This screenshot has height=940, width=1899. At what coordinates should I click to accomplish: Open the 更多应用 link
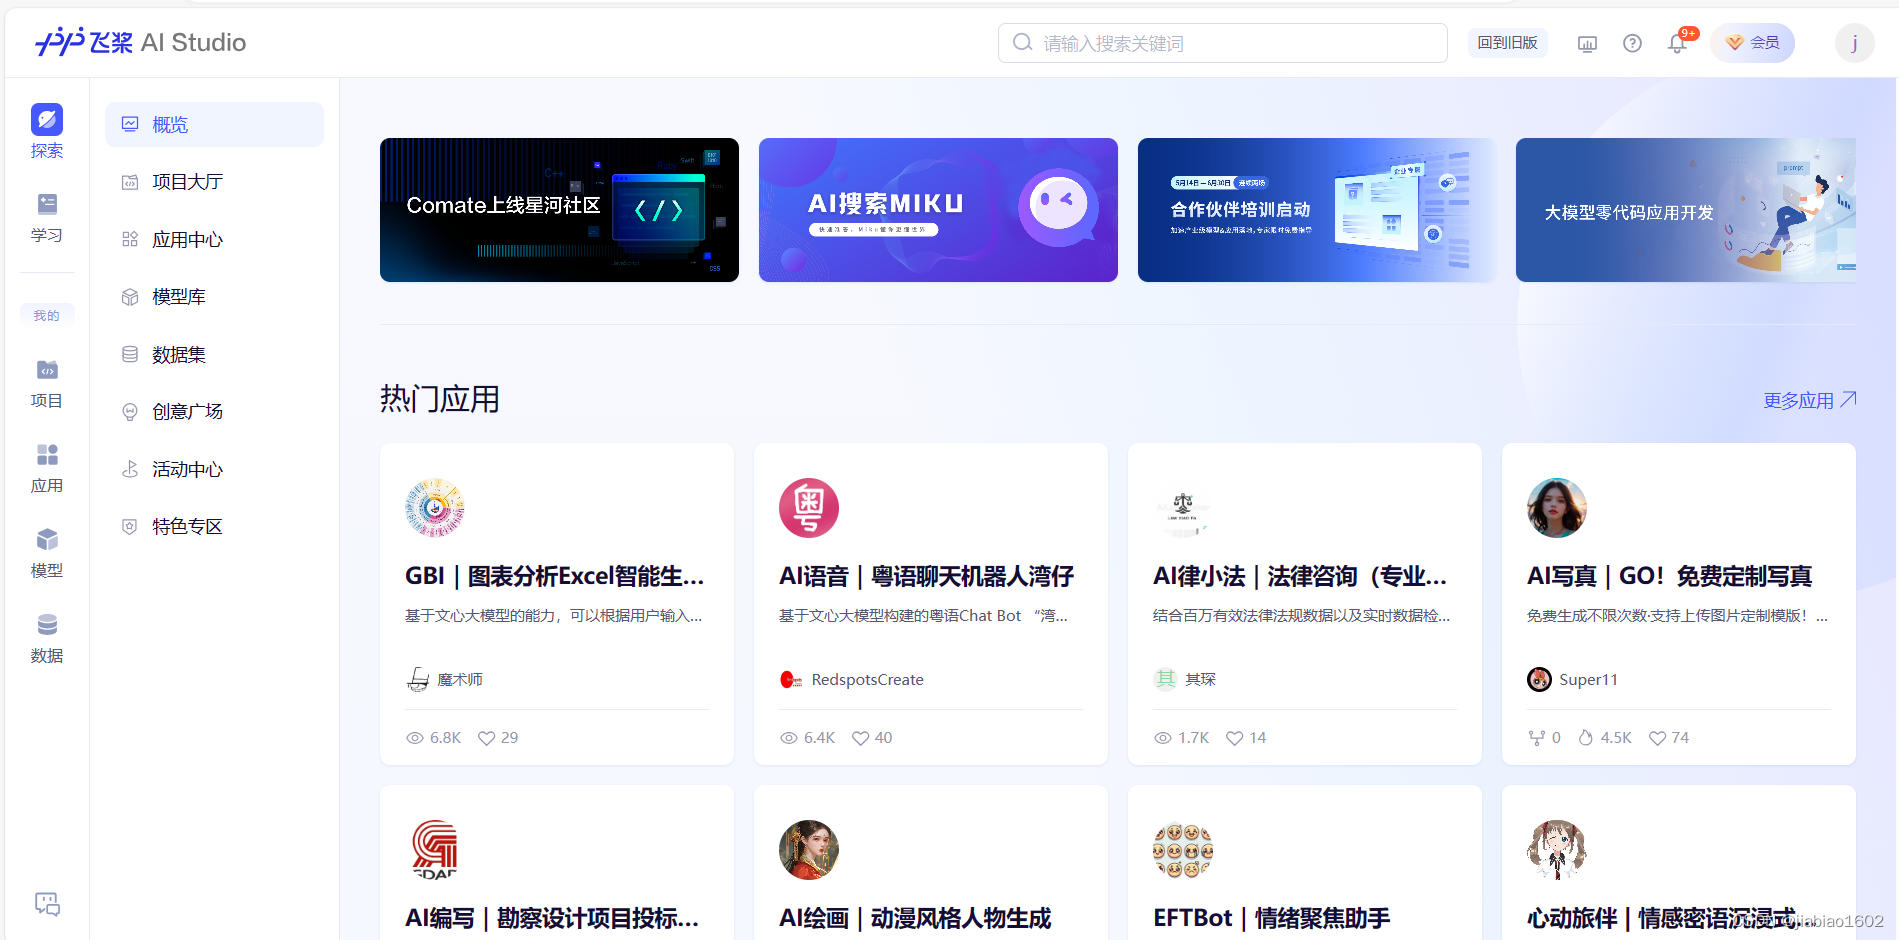click(1810, 400)
